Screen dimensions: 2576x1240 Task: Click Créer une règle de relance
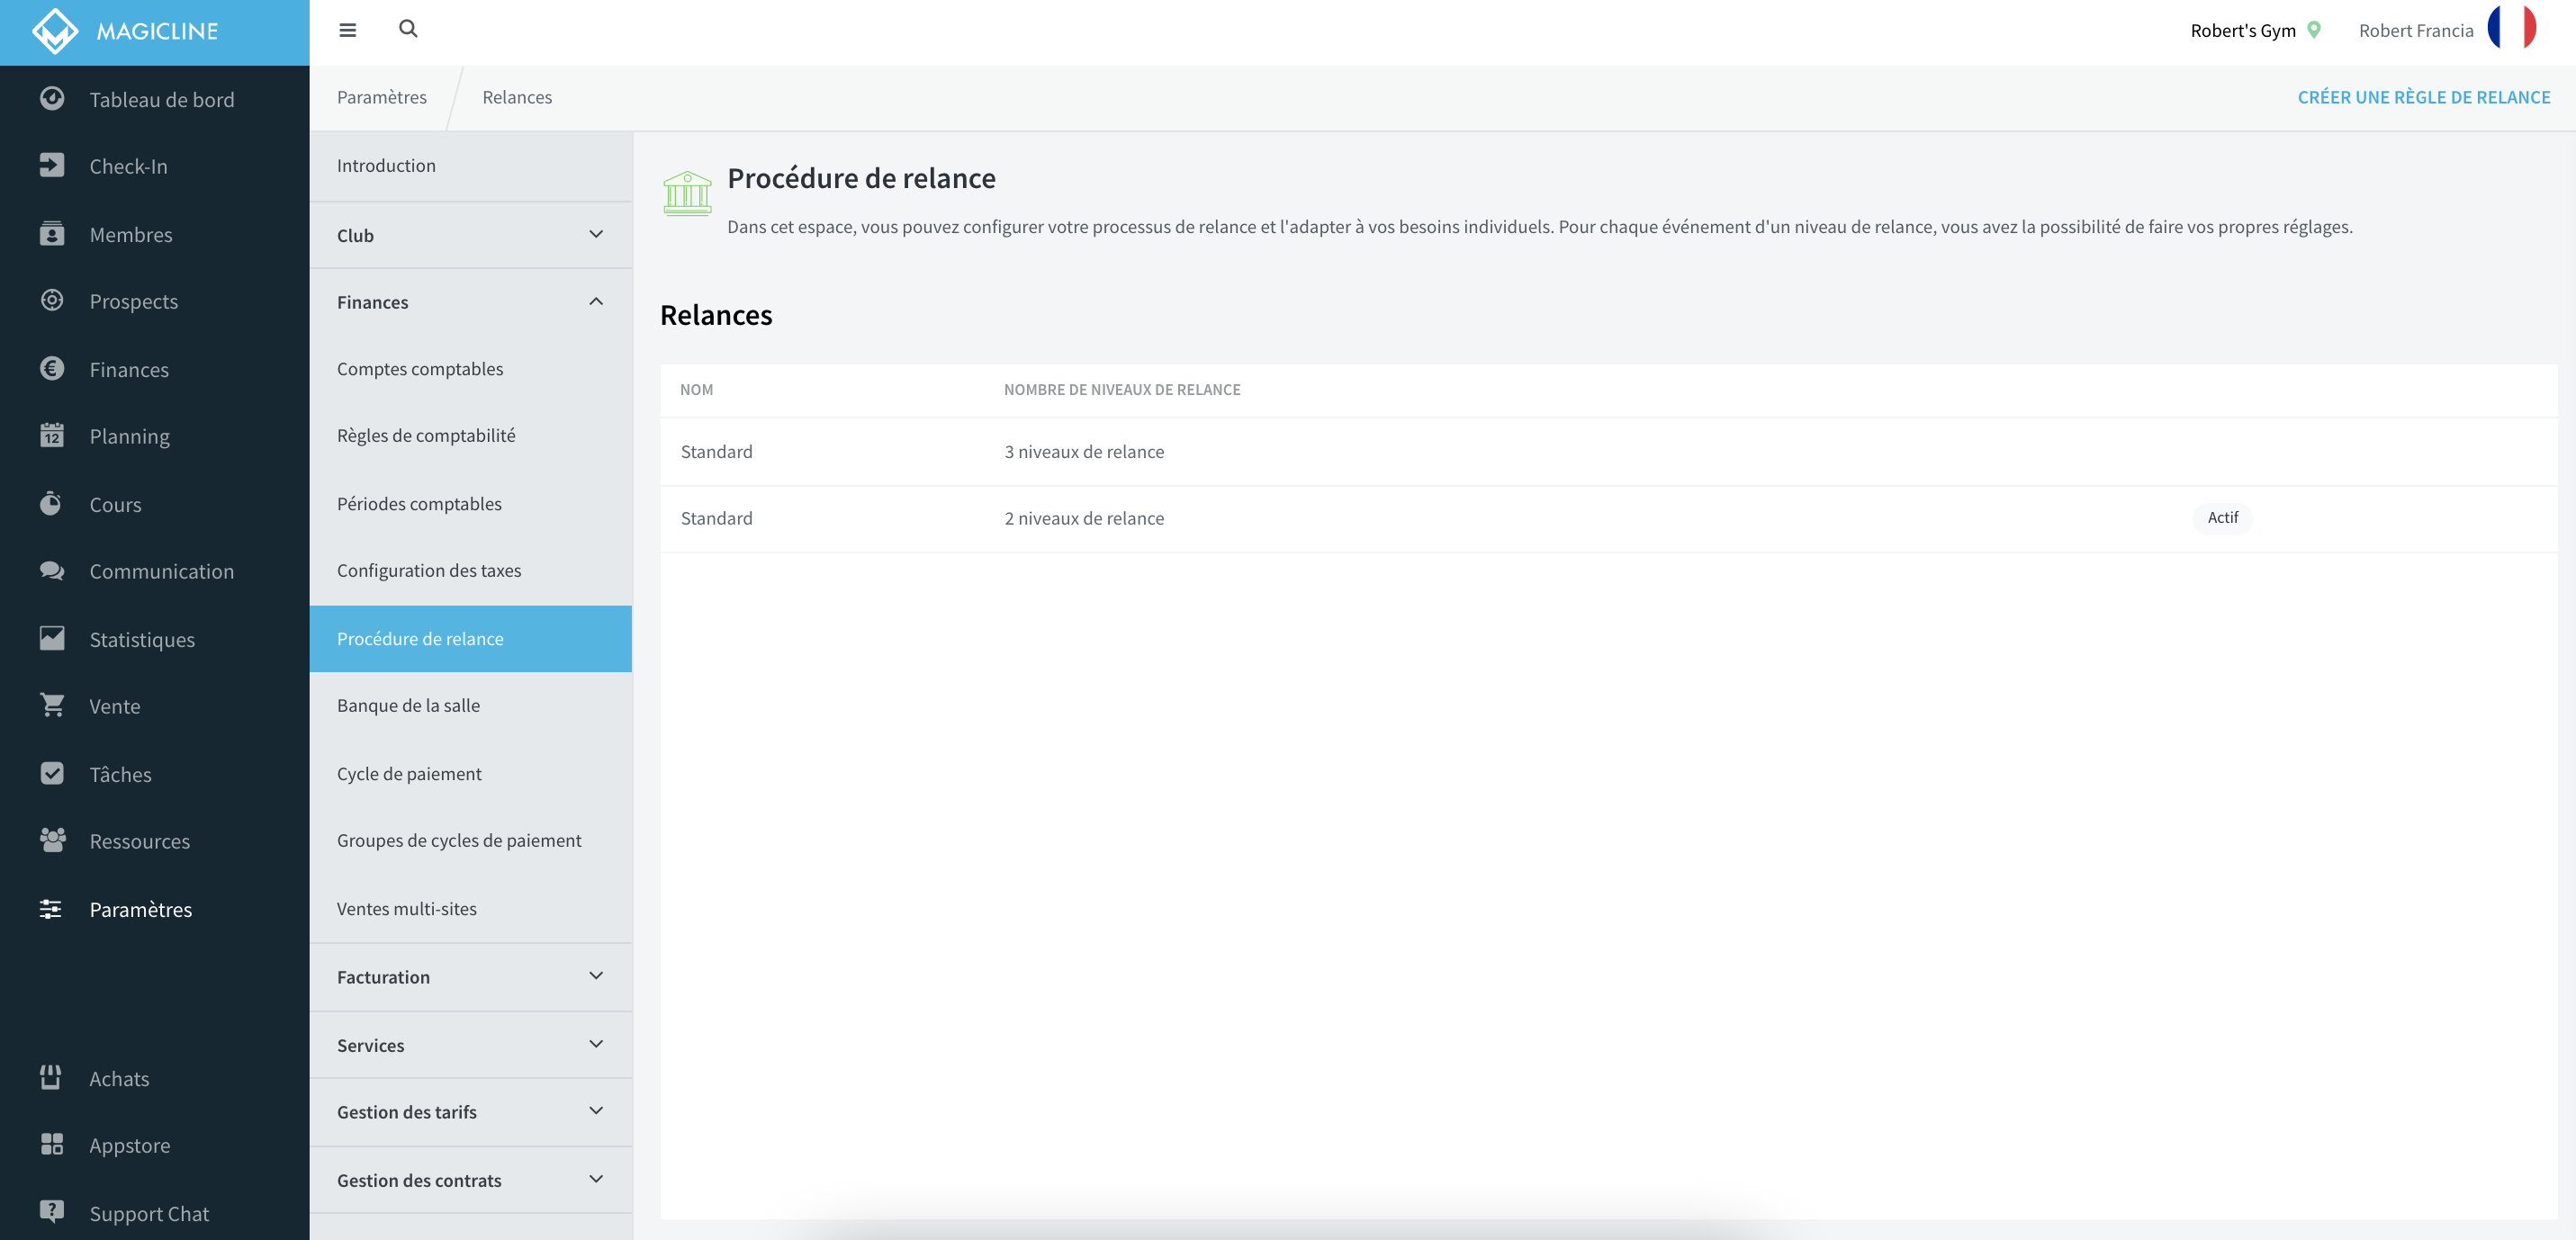click(2424, 97)
